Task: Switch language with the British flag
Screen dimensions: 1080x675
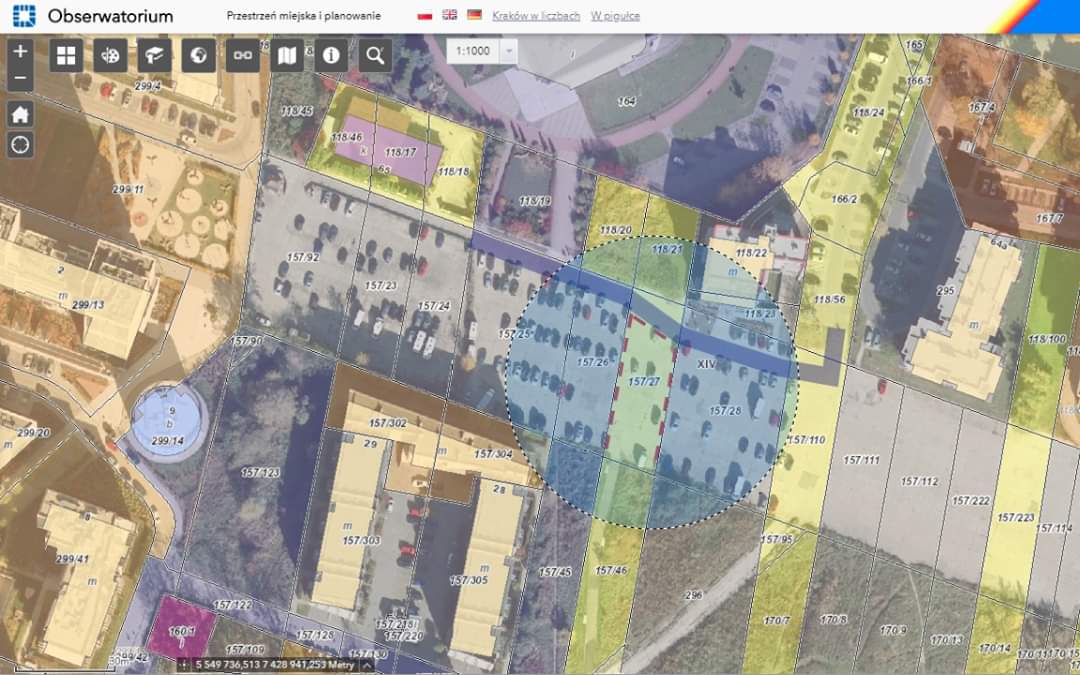Action: pyautogui.click(x=450, y=14)
